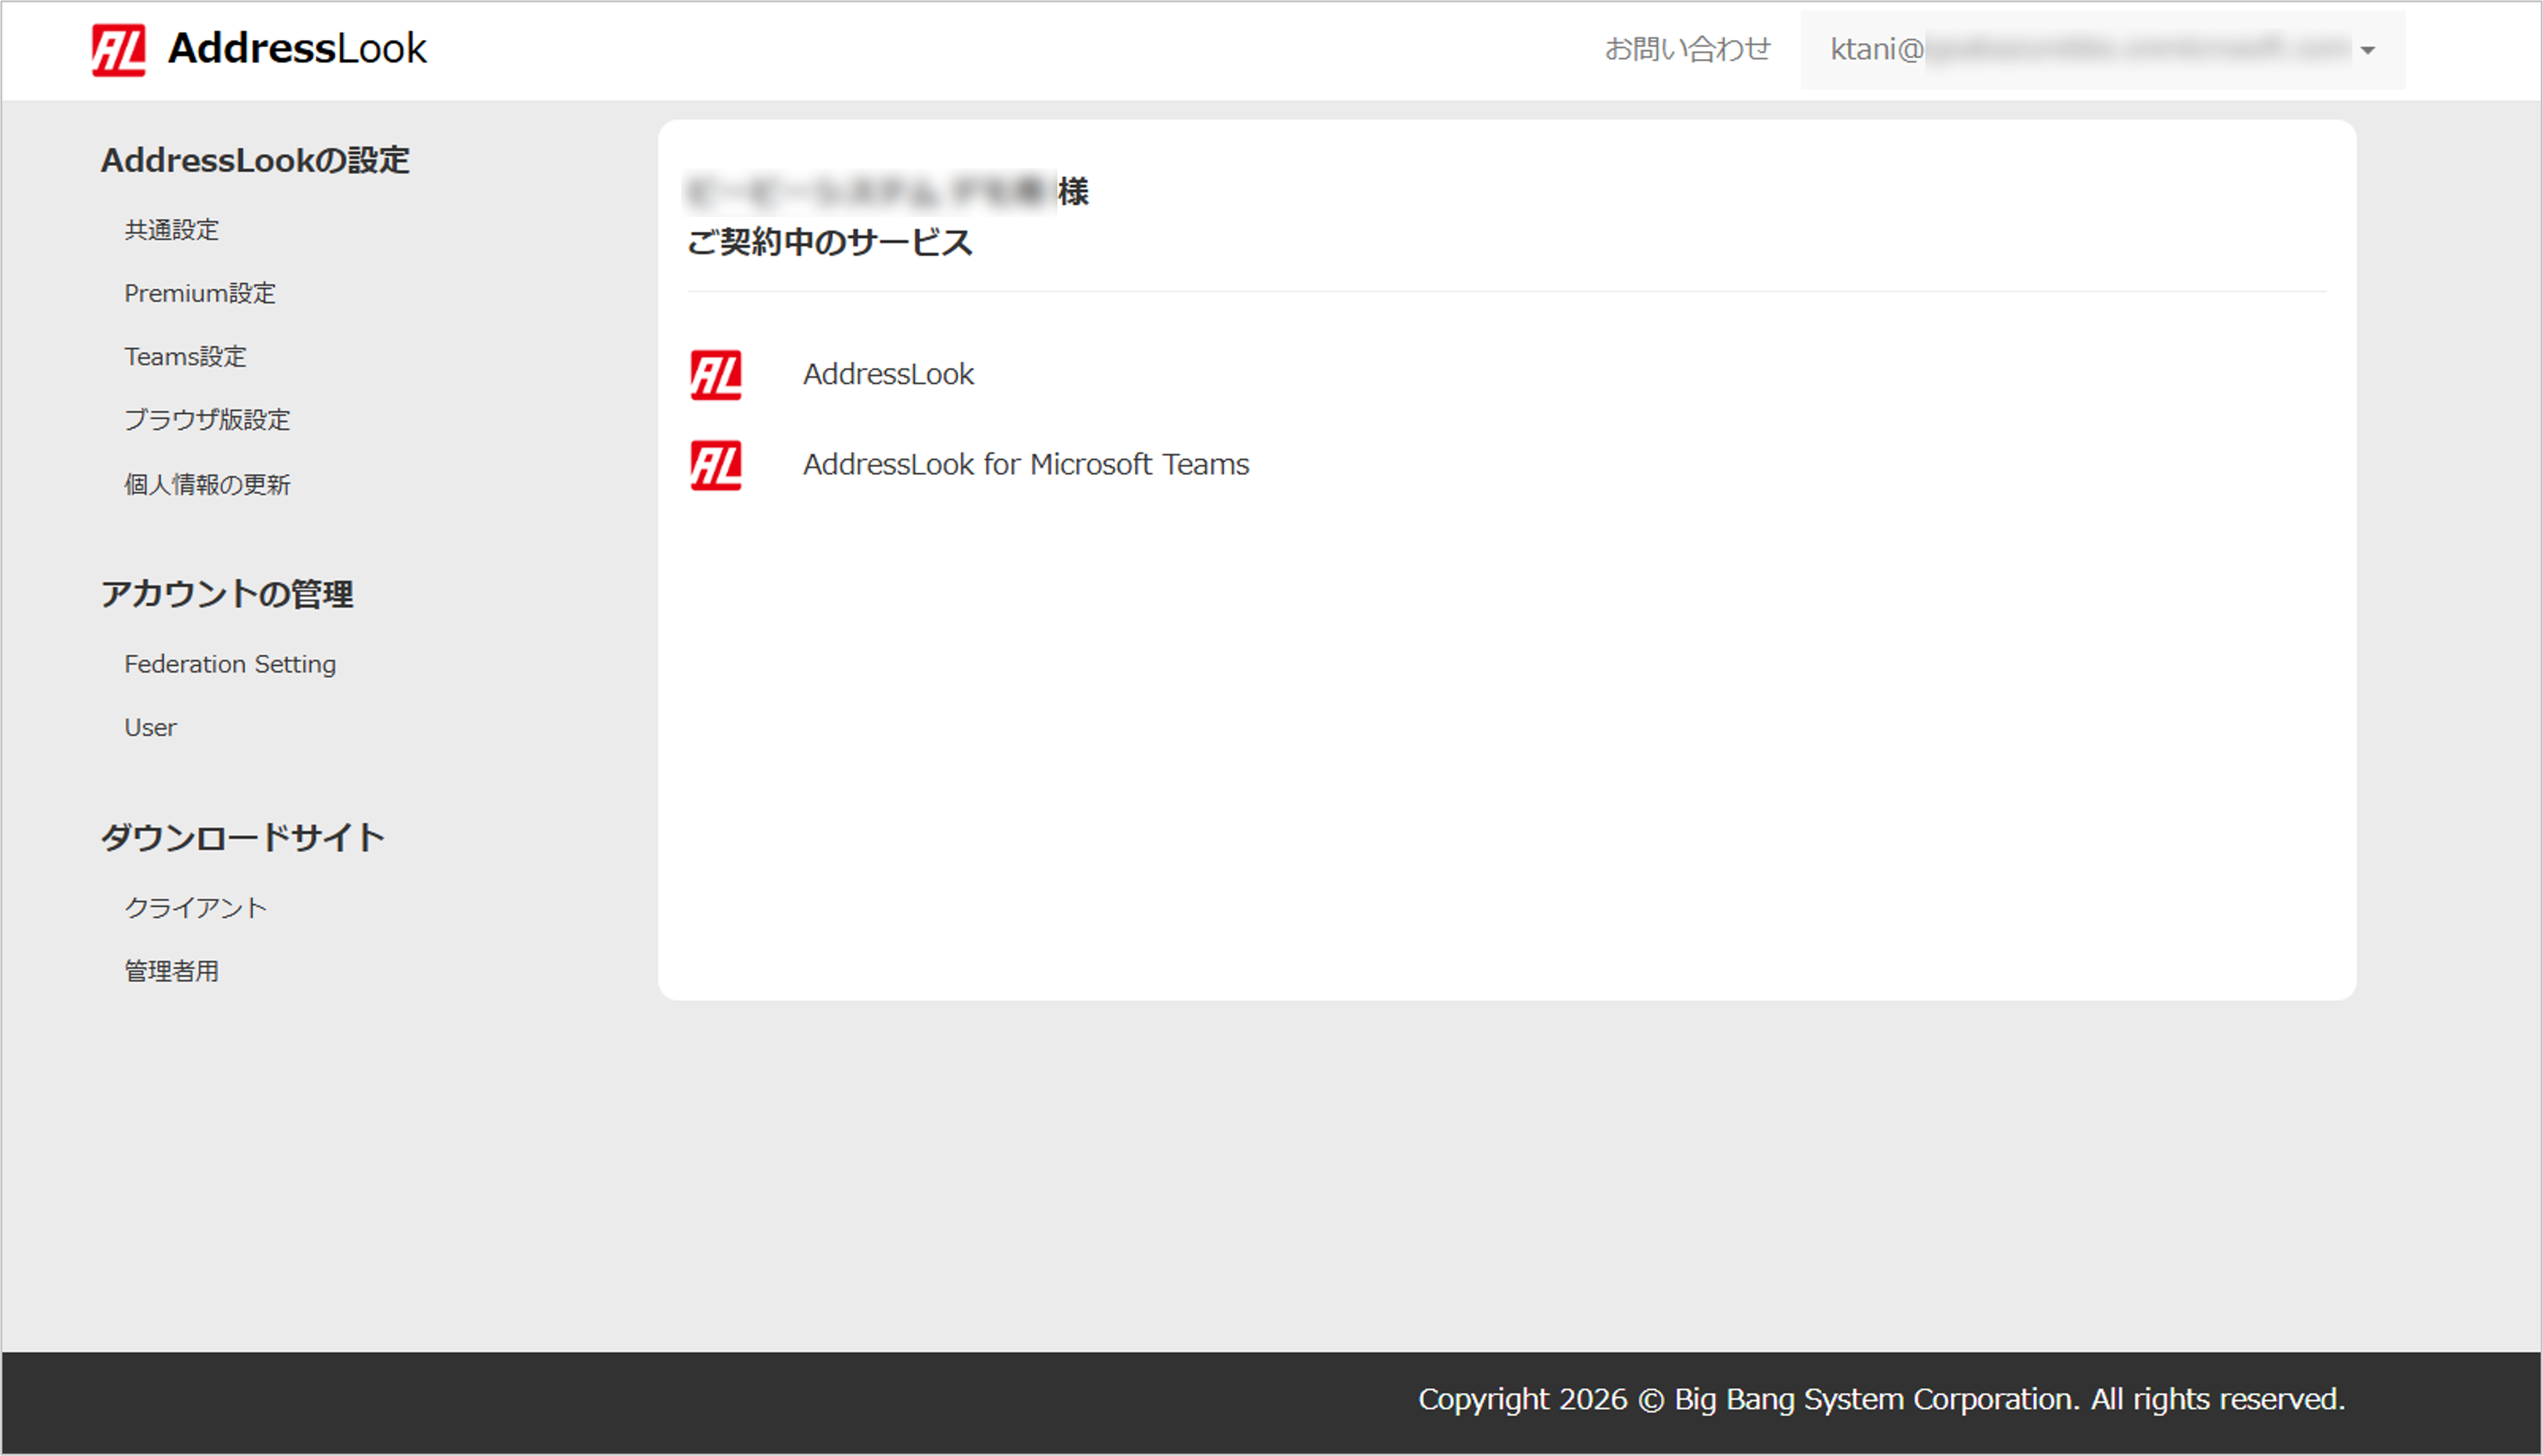This screenshot has width=2543, height=1456.
Task: Go to Teams設定 page
Action: click(x=185, y=356)
